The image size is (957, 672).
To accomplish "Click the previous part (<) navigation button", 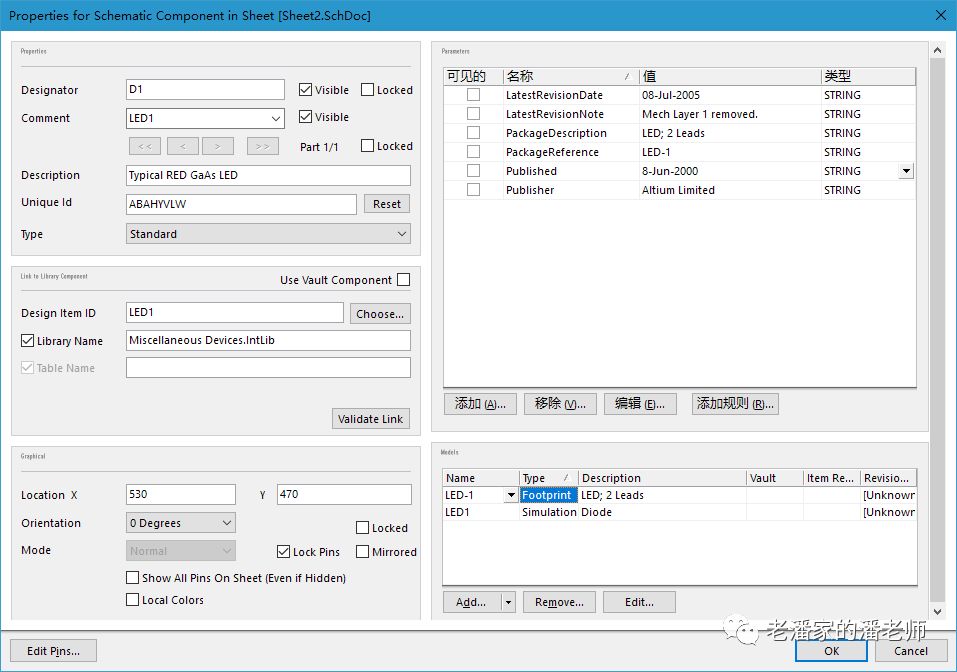I will pos(182,146).
